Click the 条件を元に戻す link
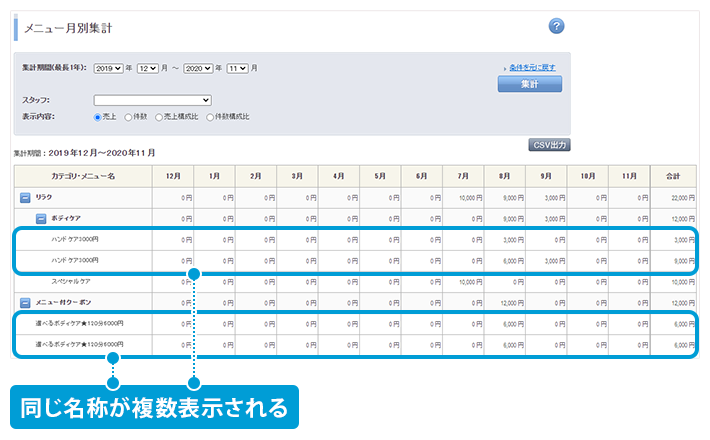Viewport: 710px width, 440px height. coord(533,67)
